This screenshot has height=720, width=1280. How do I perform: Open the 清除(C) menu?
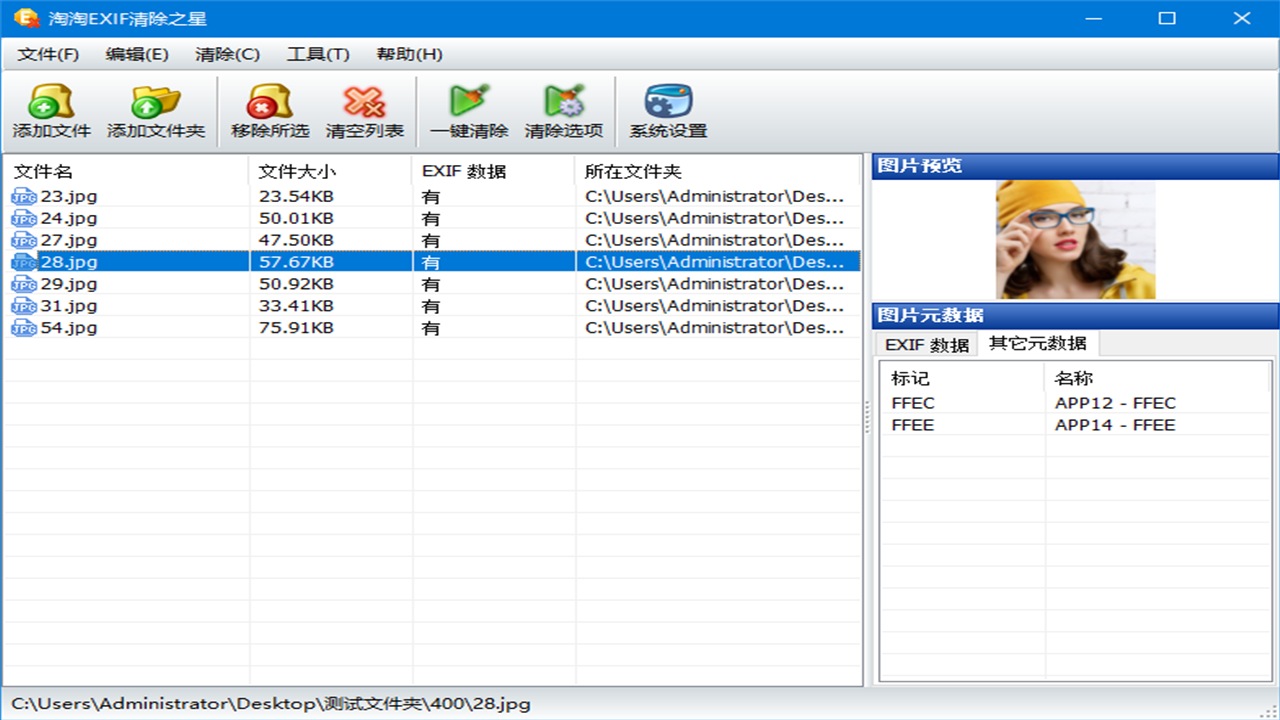click(226, 54)
